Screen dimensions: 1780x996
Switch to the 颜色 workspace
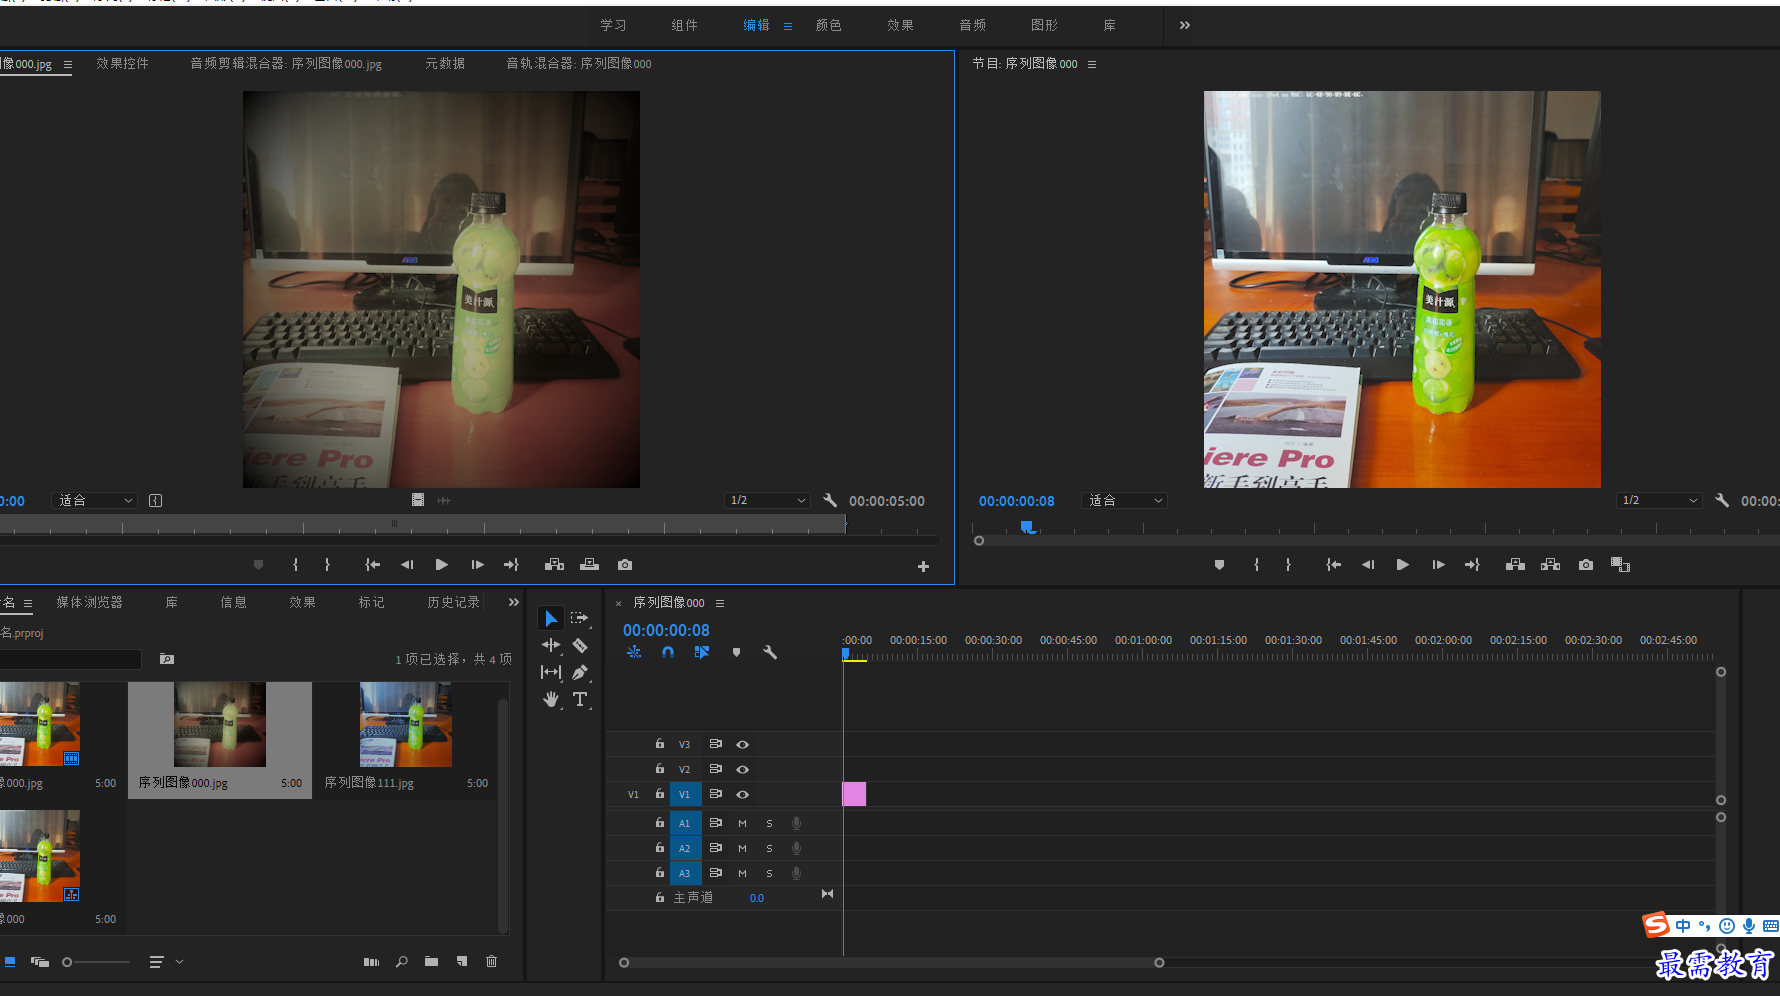828,25
